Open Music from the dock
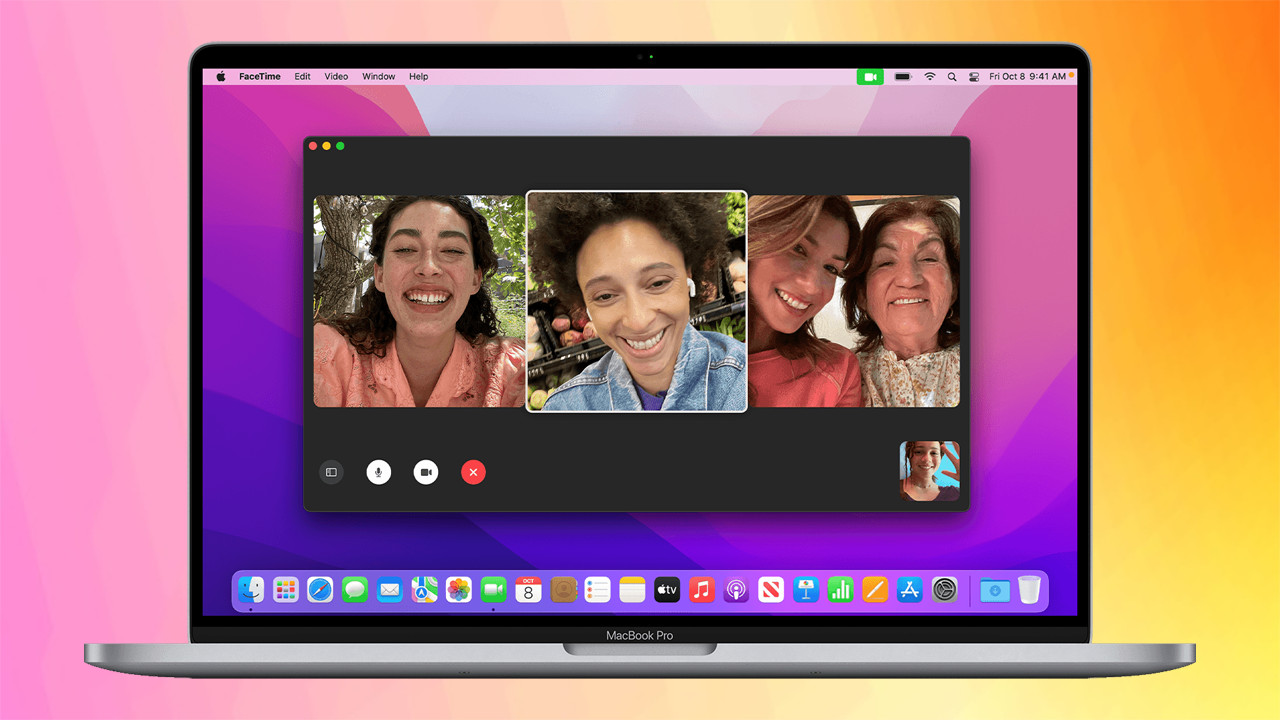 702,590
